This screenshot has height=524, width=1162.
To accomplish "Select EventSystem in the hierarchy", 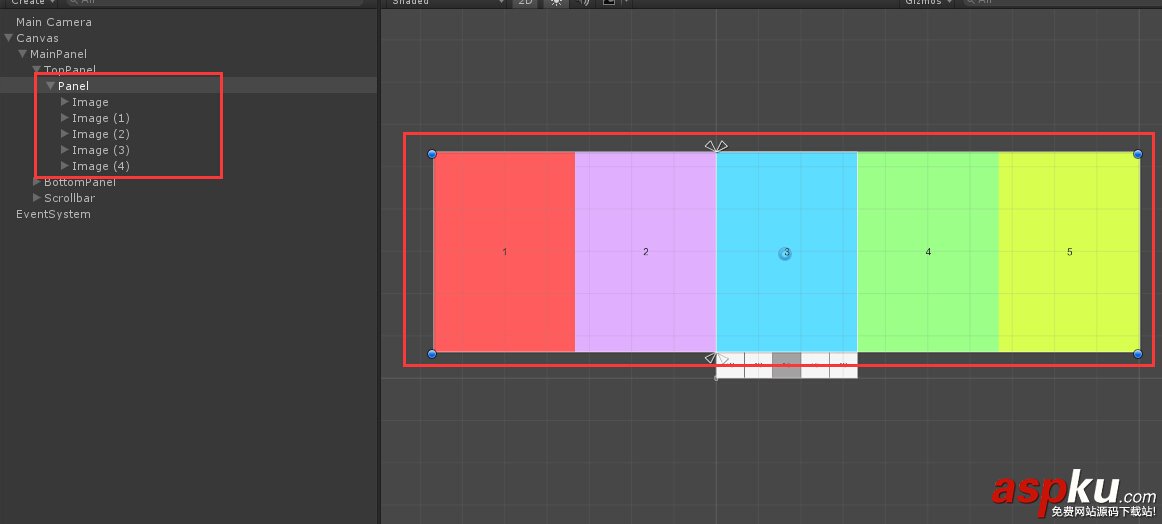I will point(53,214).
